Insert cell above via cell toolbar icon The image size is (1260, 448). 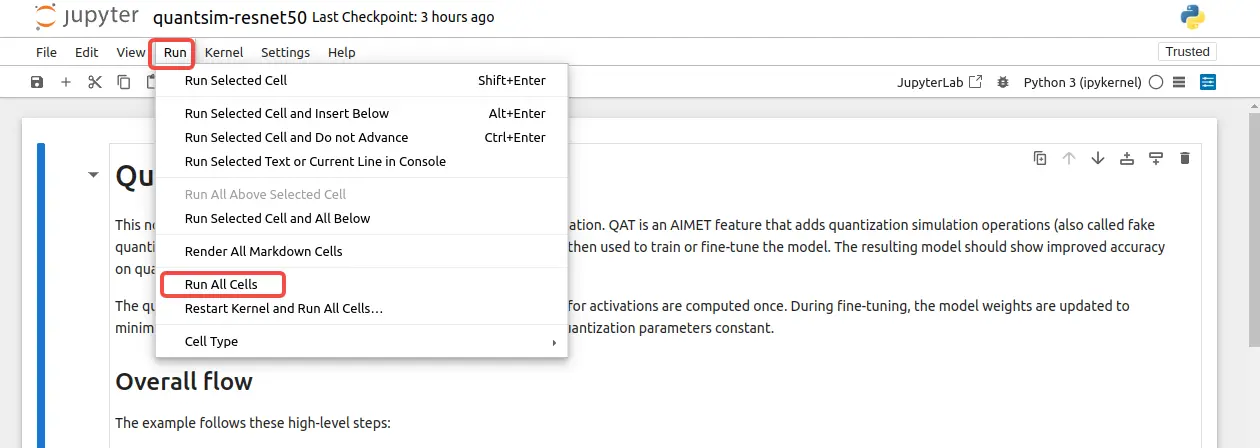pyautogui.click(x=1127, y=158)
